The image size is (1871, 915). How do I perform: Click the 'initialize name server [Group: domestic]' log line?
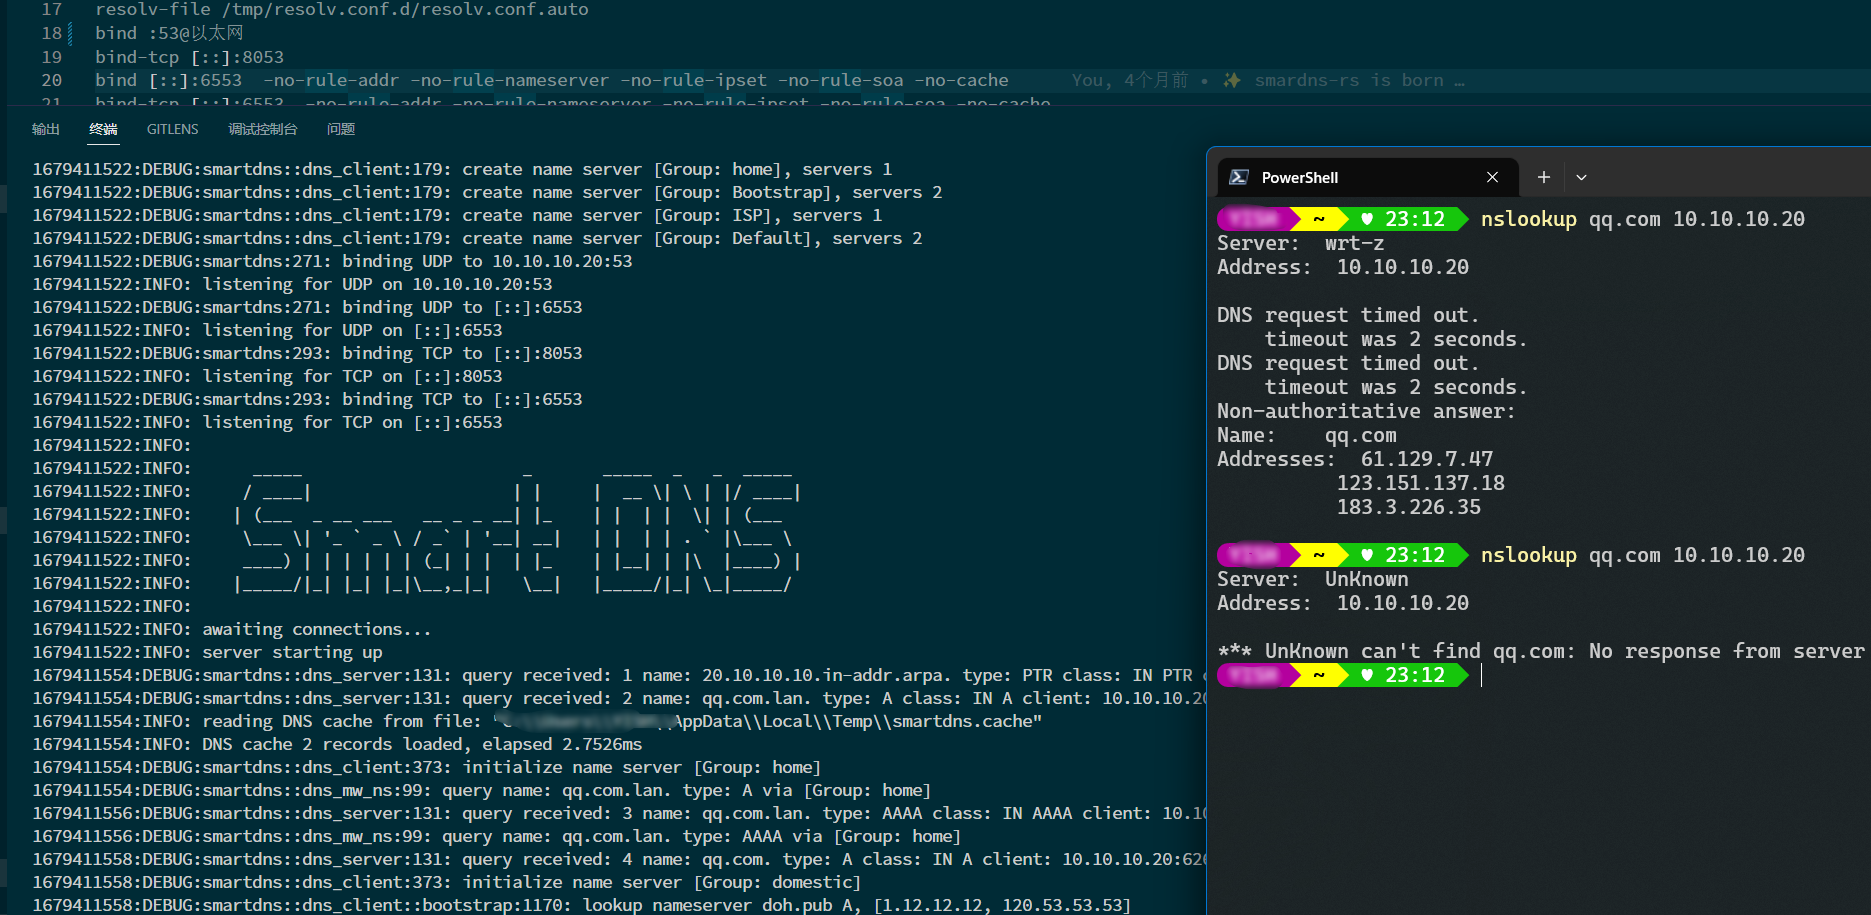pos(447,882)
